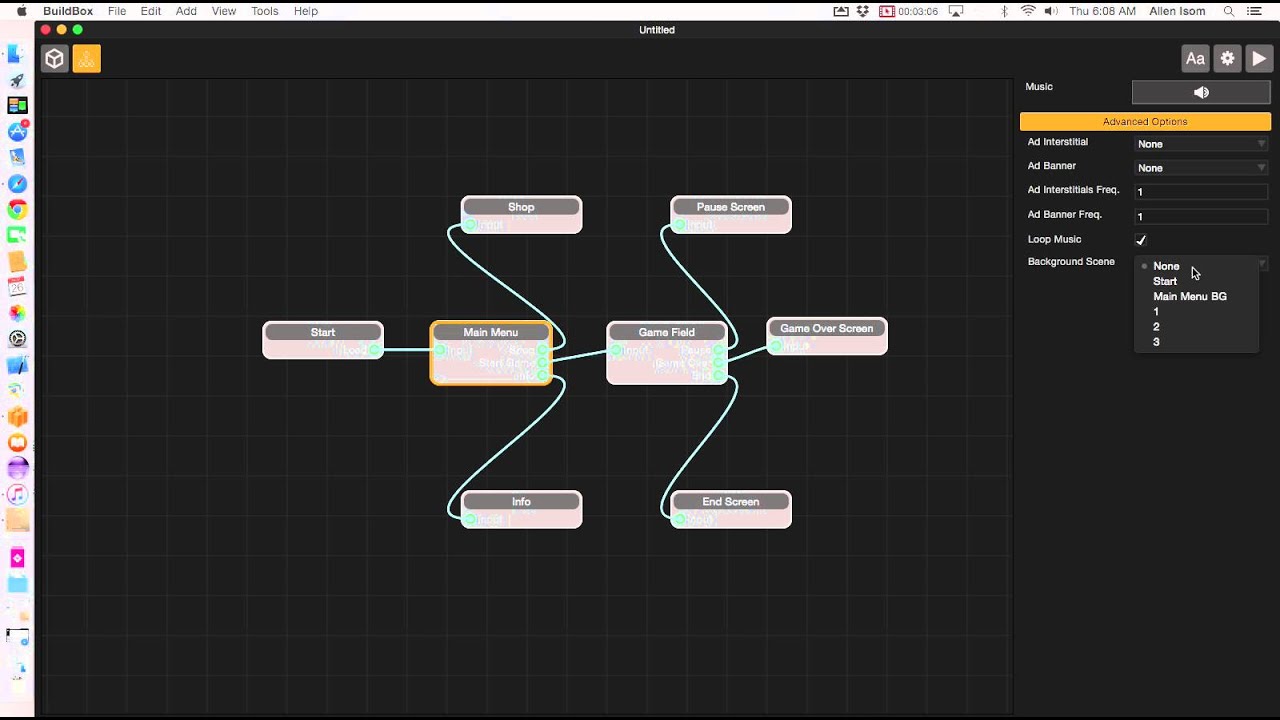Select the orange mind map view icon
1280x720 pixels.
pyautogui.click(x=87, y=59)
